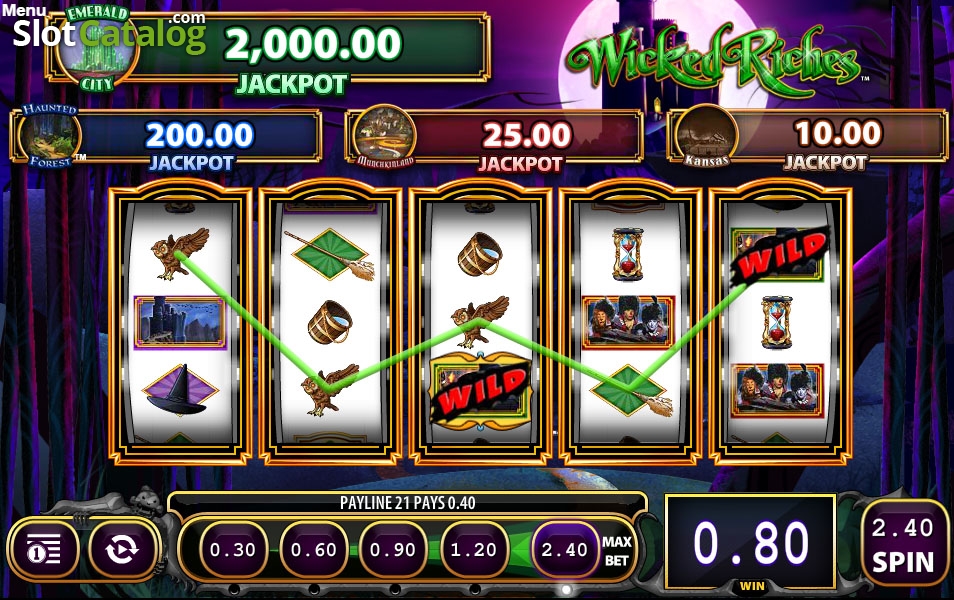
Task: Open the Menu at top left
Action: (24, 10)
